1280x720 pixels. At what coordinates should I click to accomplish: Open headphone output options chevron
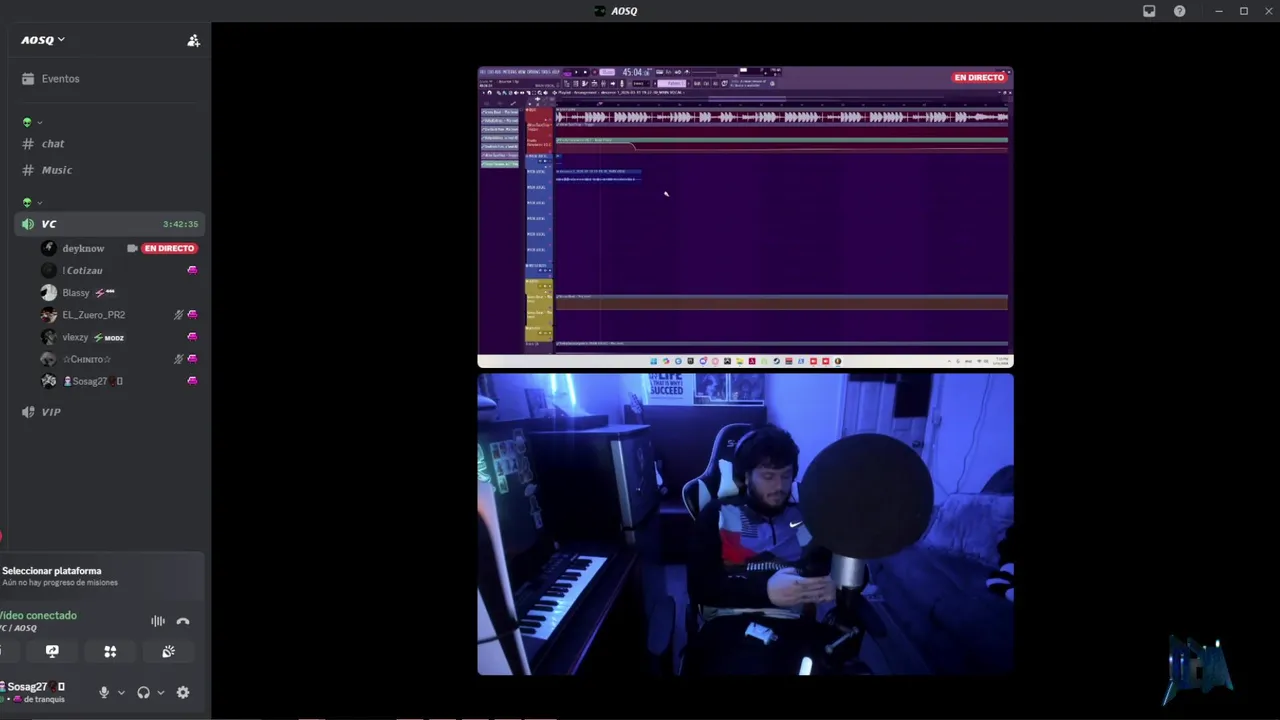click(x=160, y=692)
